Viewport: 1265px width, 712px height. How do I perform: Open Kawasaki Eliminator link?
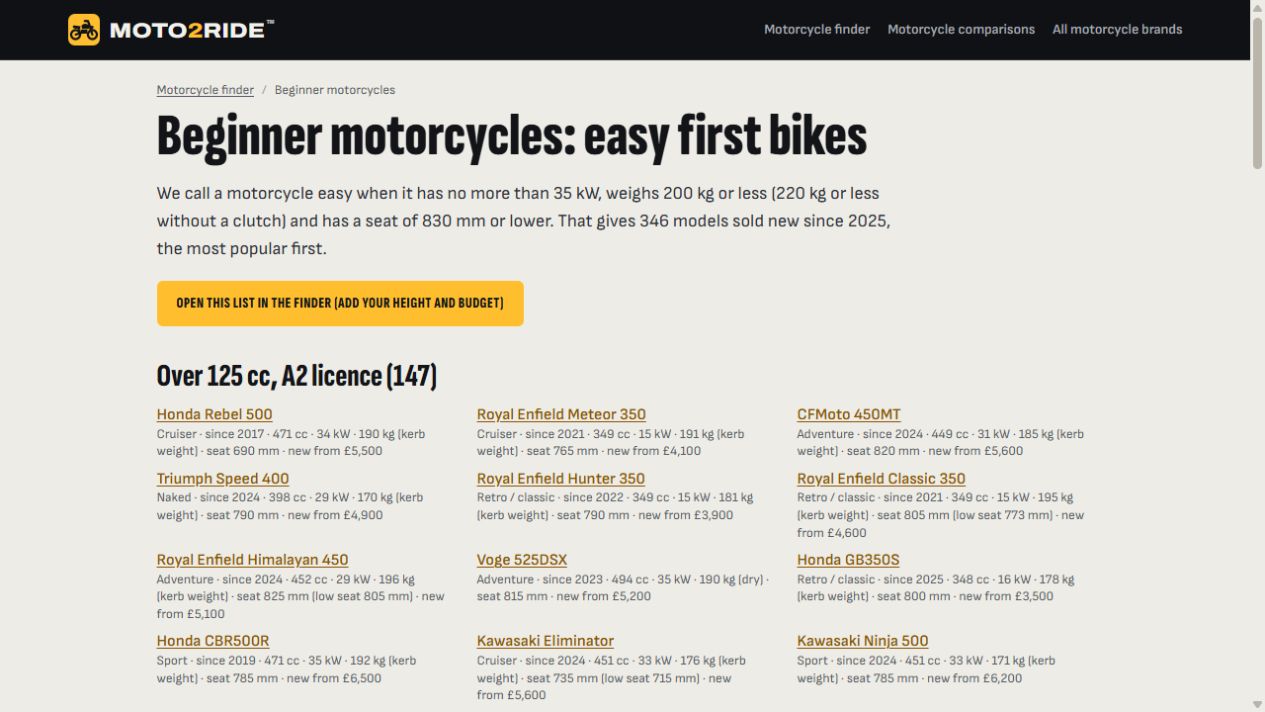coord(545,641)
